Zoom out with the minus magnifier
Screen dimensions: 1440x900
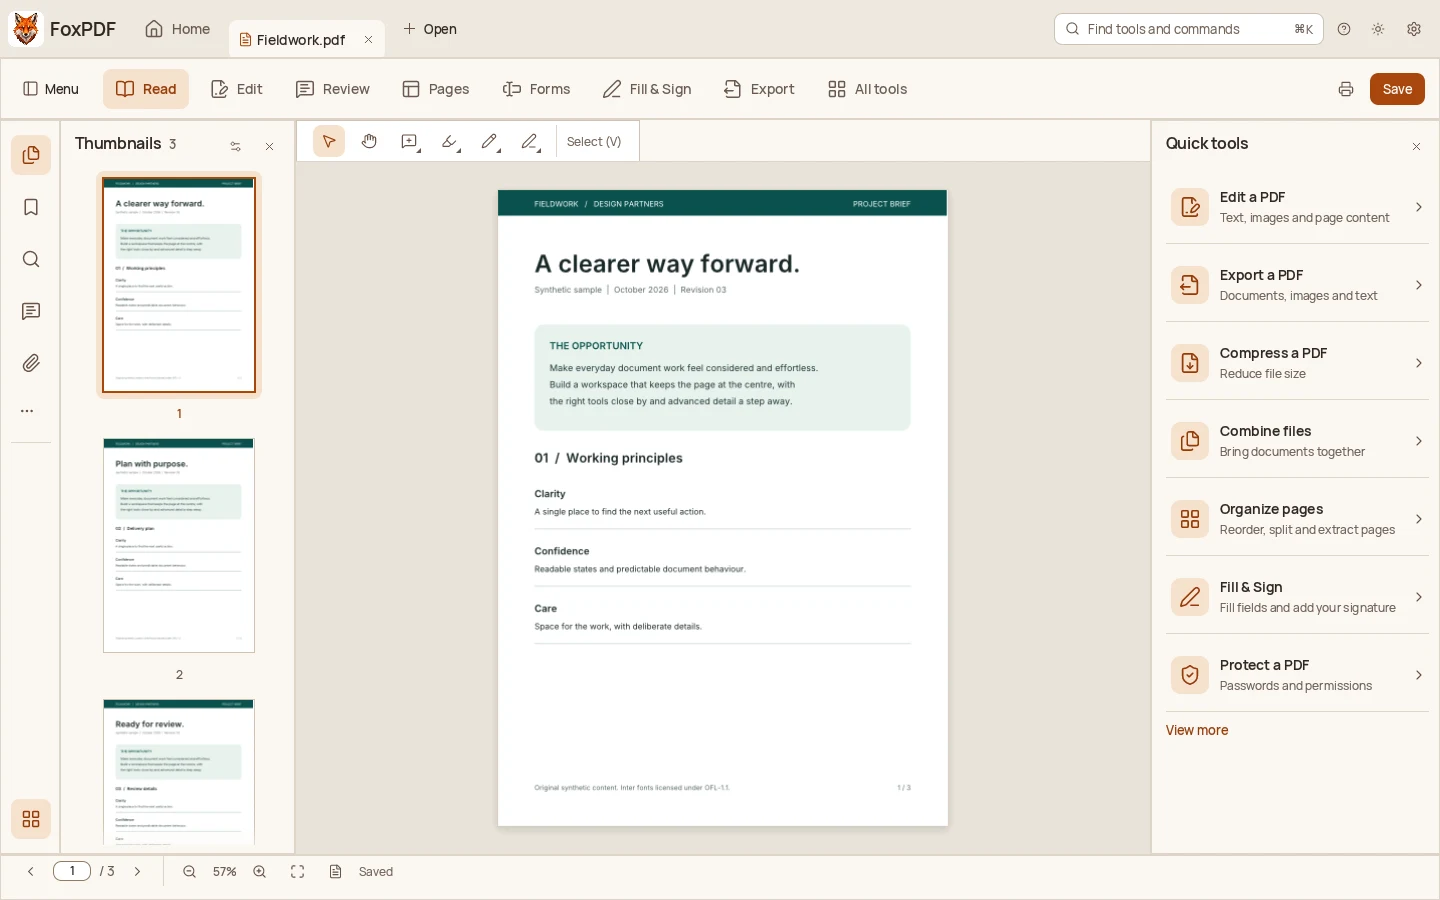click(189, 872)
